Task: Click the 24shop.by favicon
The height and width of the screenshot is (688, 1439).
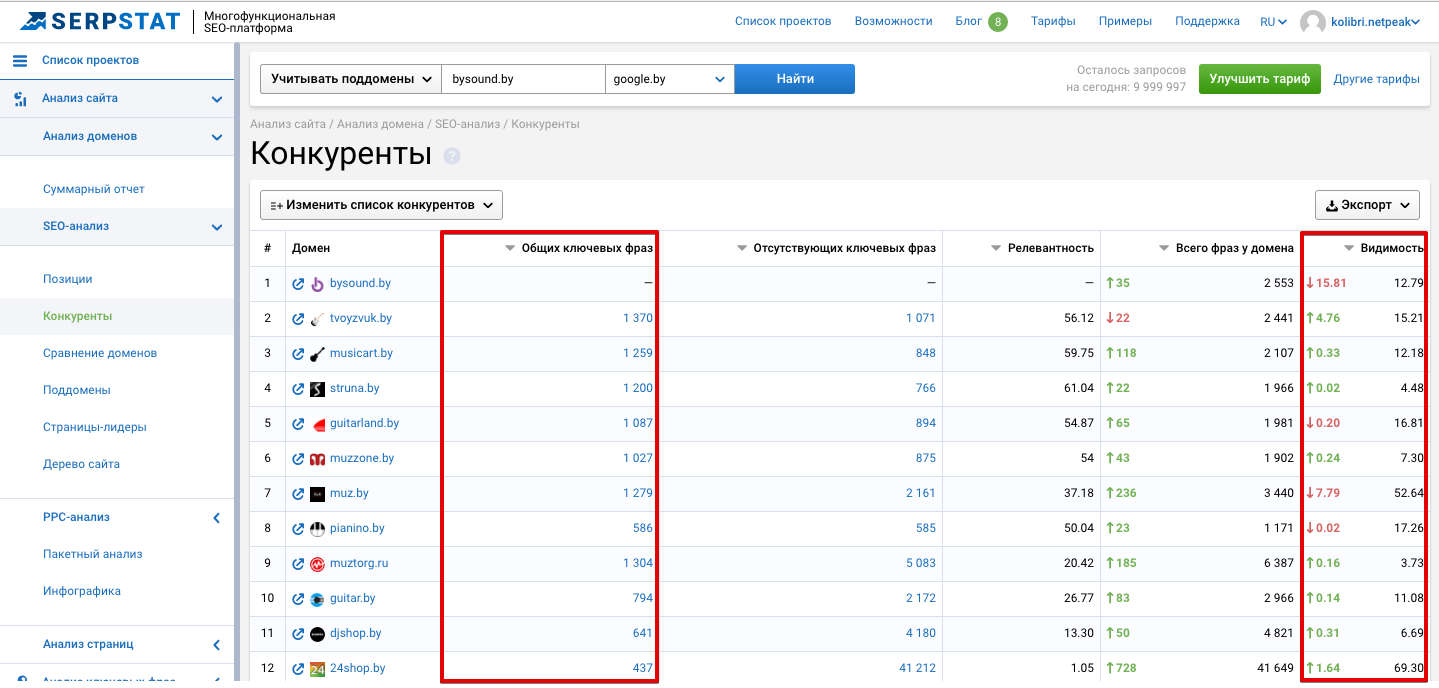Action: (317, 669)
